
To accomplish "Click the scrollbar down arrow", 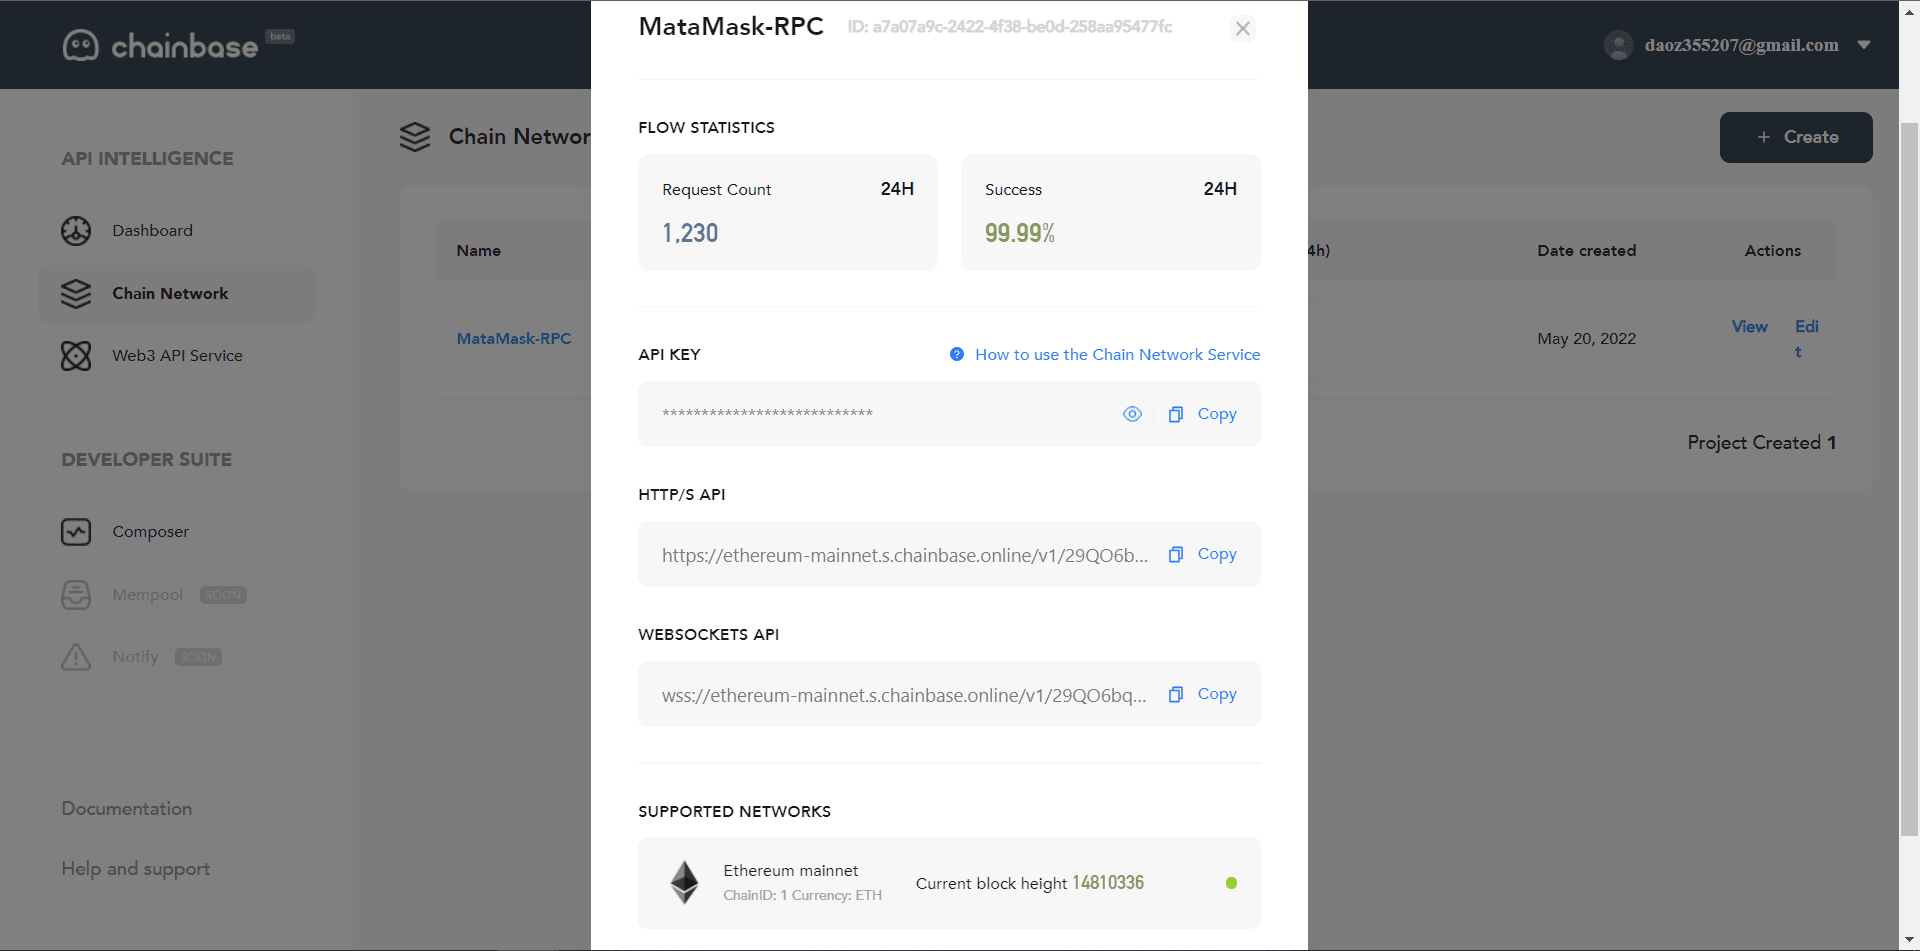I will pyautogui.click(x=1909, y=940).
